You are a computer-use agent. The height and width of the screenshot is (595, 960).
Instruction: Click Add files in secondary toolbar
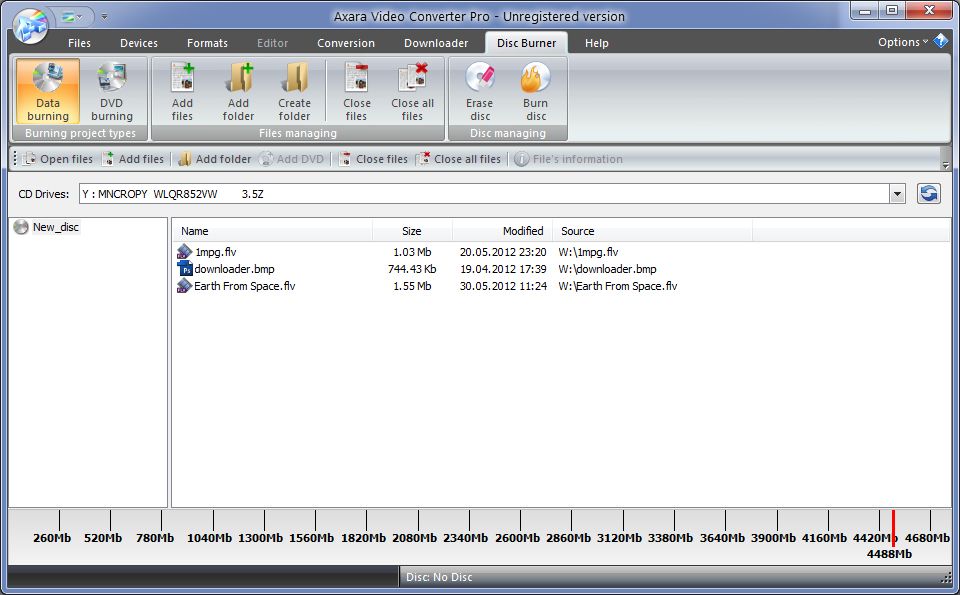(x=133, y=159)
